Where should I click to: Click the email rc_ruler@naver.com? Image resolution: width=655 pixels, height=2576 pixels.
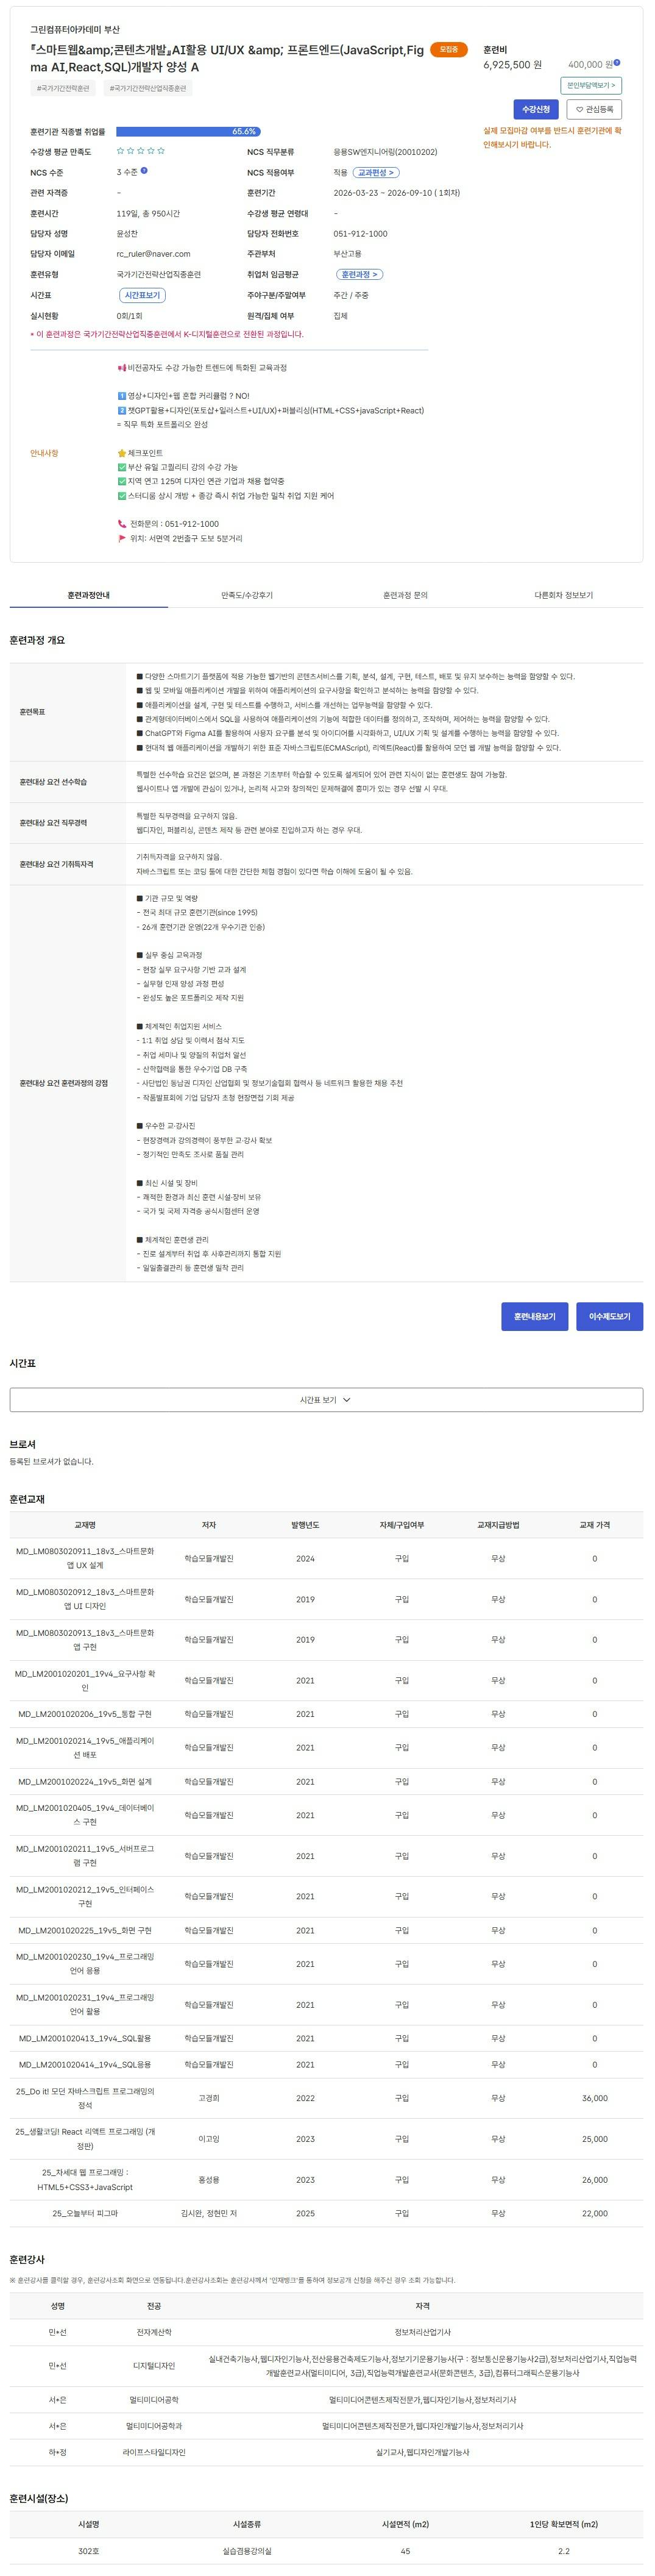pos(153,254)
